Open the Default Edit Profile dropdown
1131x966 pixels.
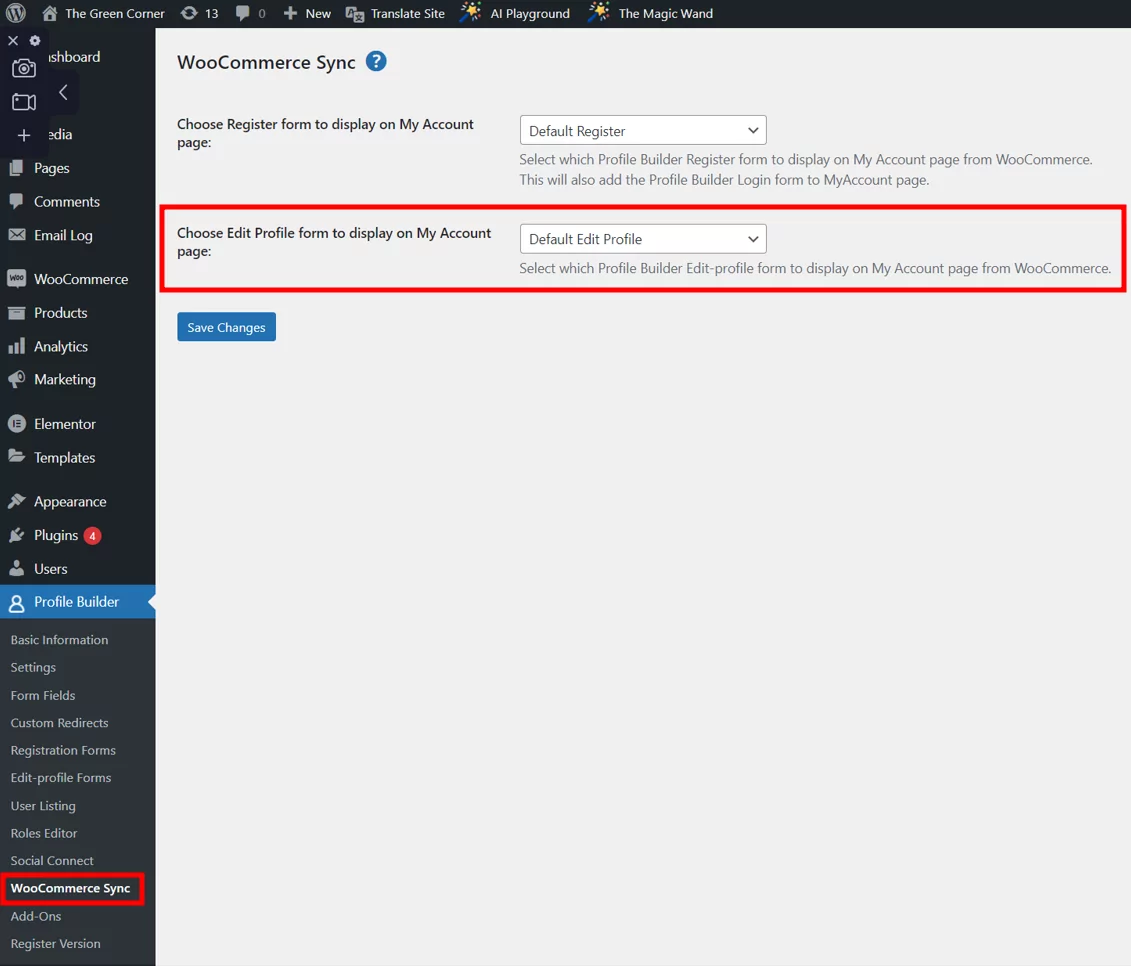(x=643, y=239)
